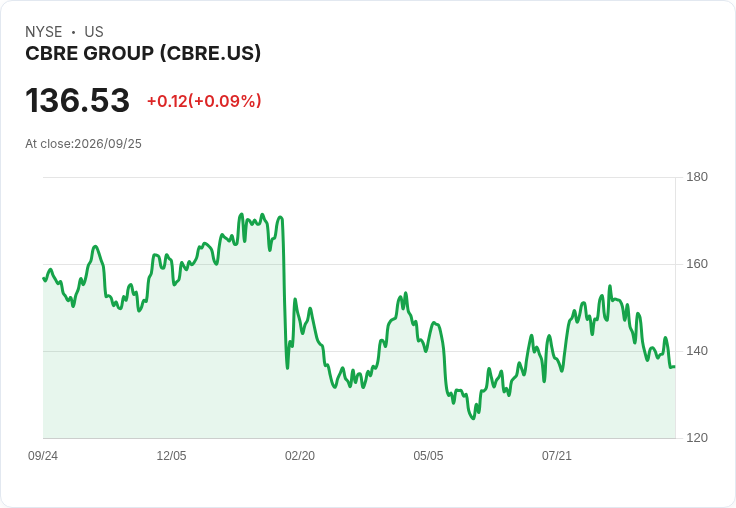Viewport: 736px width, 508px height.
Task: Click the 05/05 date axis label
Action: click(x=428, y=456)
